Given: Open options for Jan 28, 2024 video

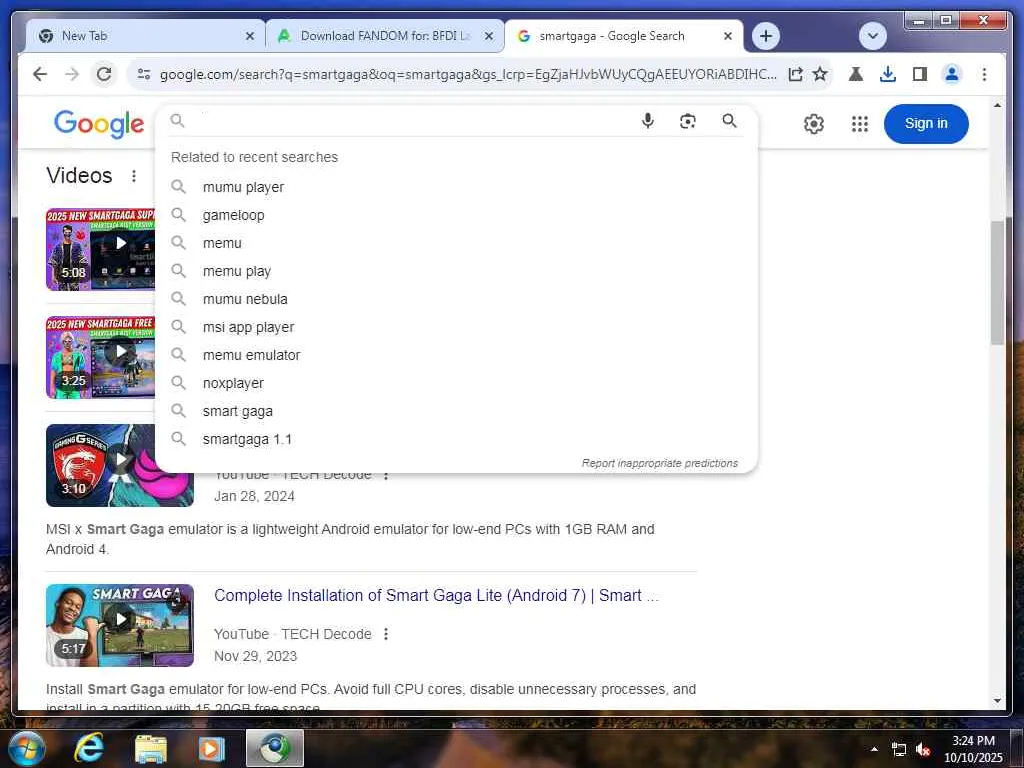Looking at the screenshot, I should pyautogui.click(x=386, y=475).
